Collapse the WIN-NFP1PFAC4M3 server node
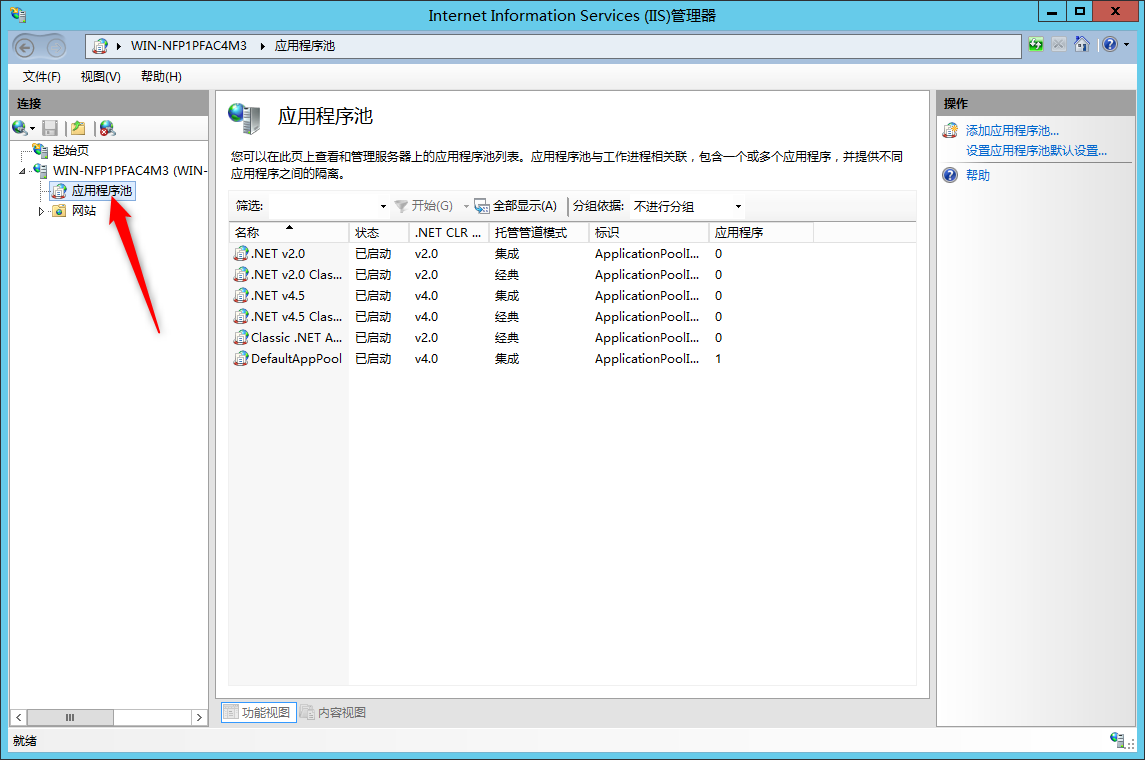The height and width of the screenshot is (760, 1145). point(22,171)
